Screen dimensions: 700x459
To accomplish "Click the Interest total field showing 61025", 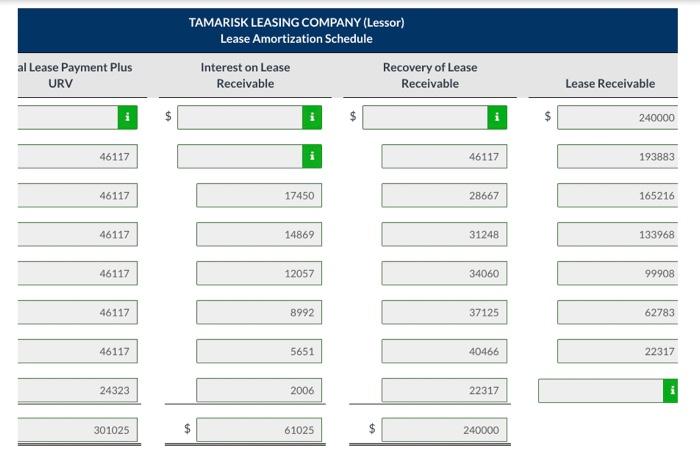I will 259,430.
